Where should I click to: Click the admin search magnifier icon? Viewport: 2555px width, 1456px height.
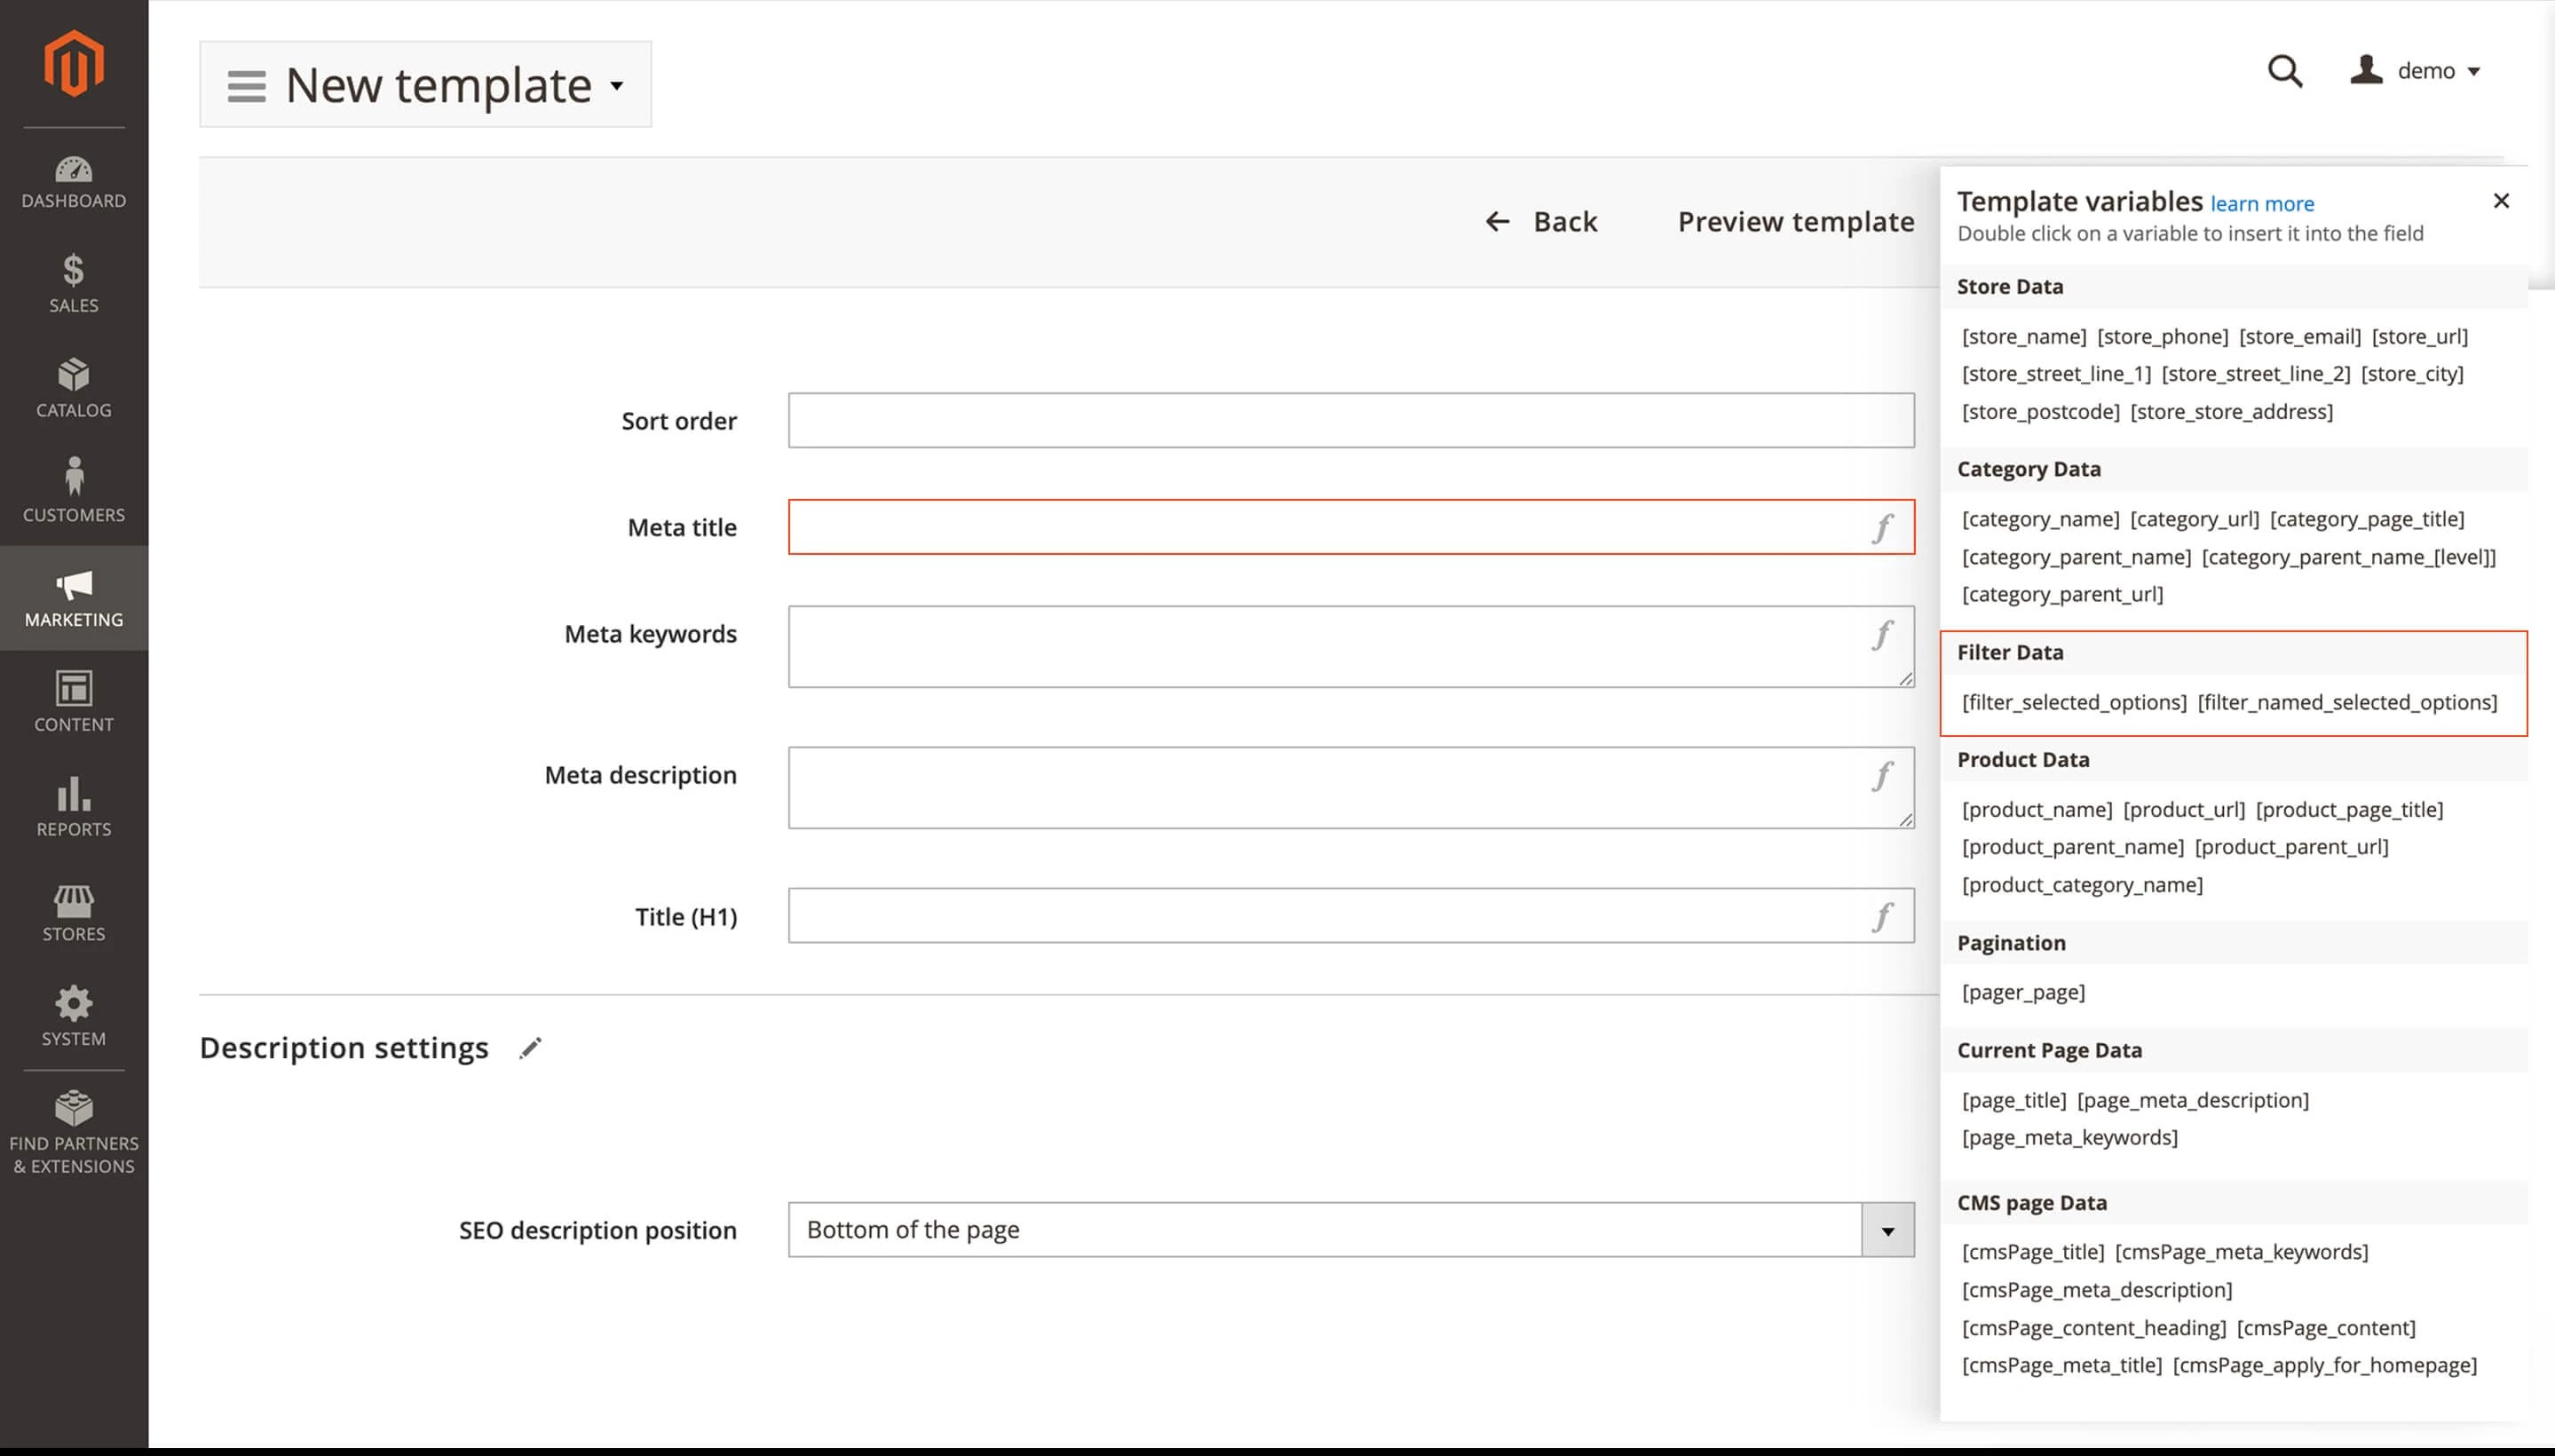(2286, 70)
